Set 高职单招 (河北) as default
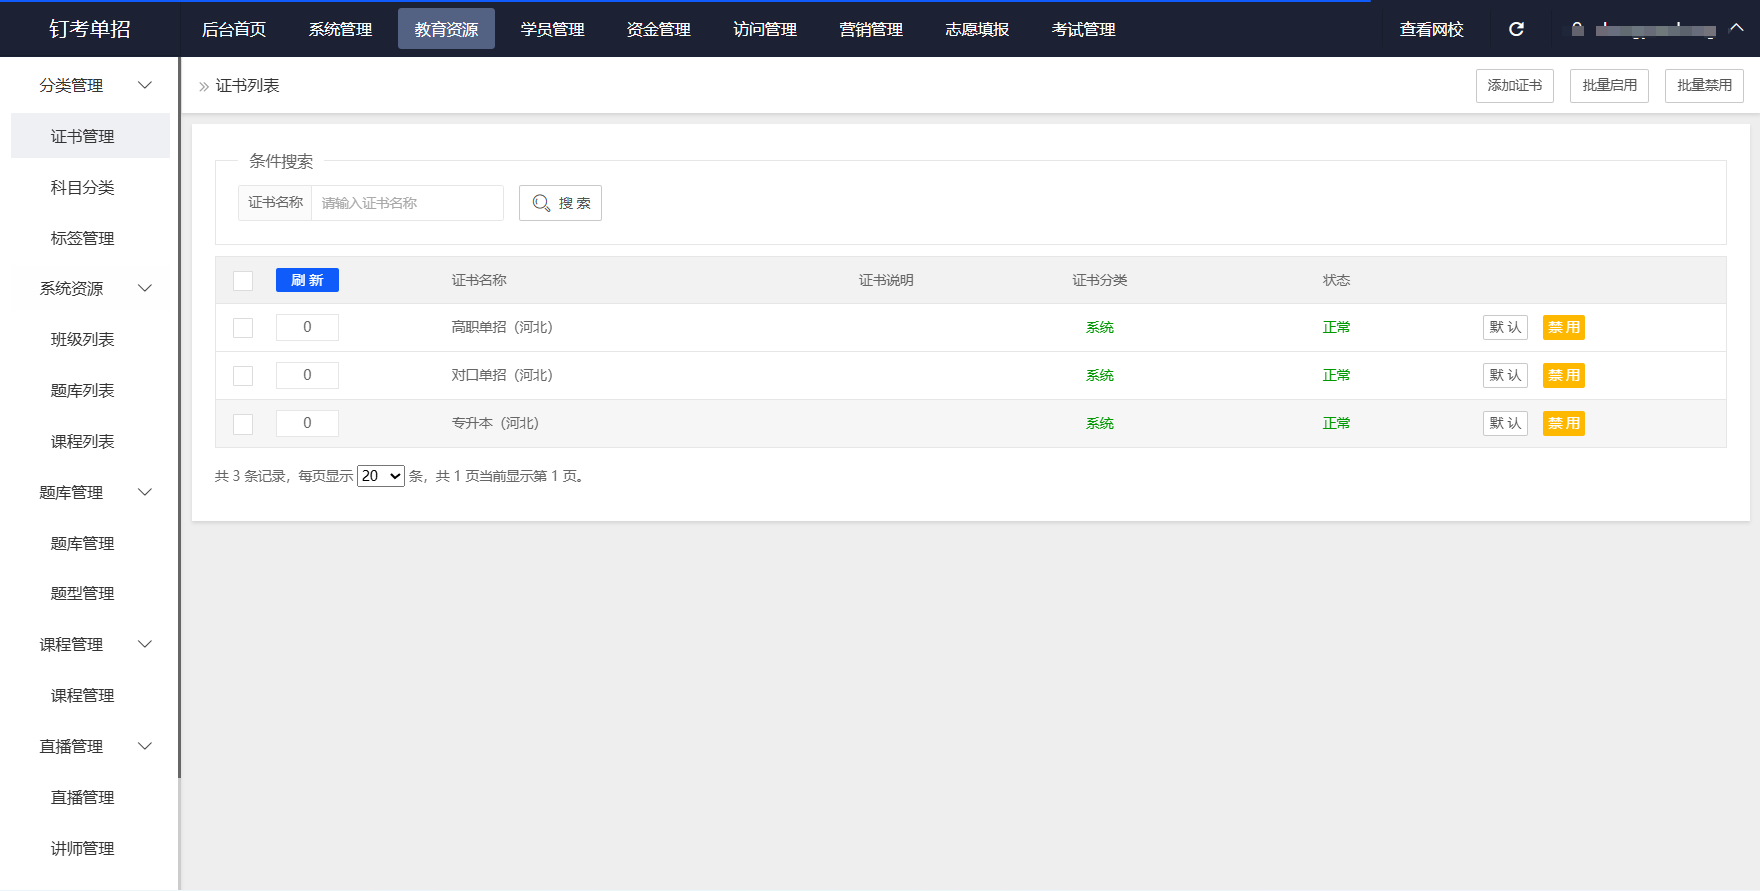 [1504, 328]
